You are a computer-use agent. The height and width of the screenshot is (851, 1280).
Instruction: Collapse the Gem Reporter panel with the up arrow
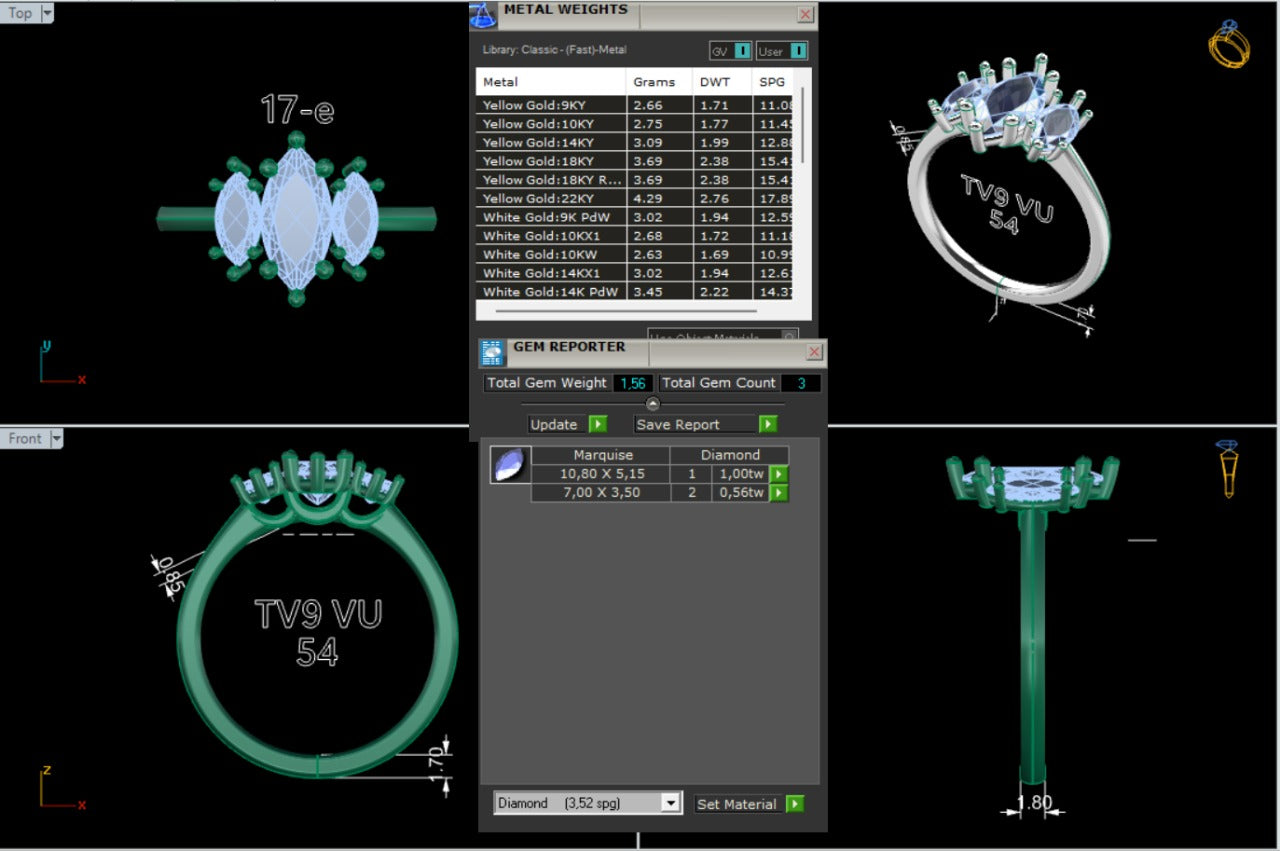(x=652, y=404)
